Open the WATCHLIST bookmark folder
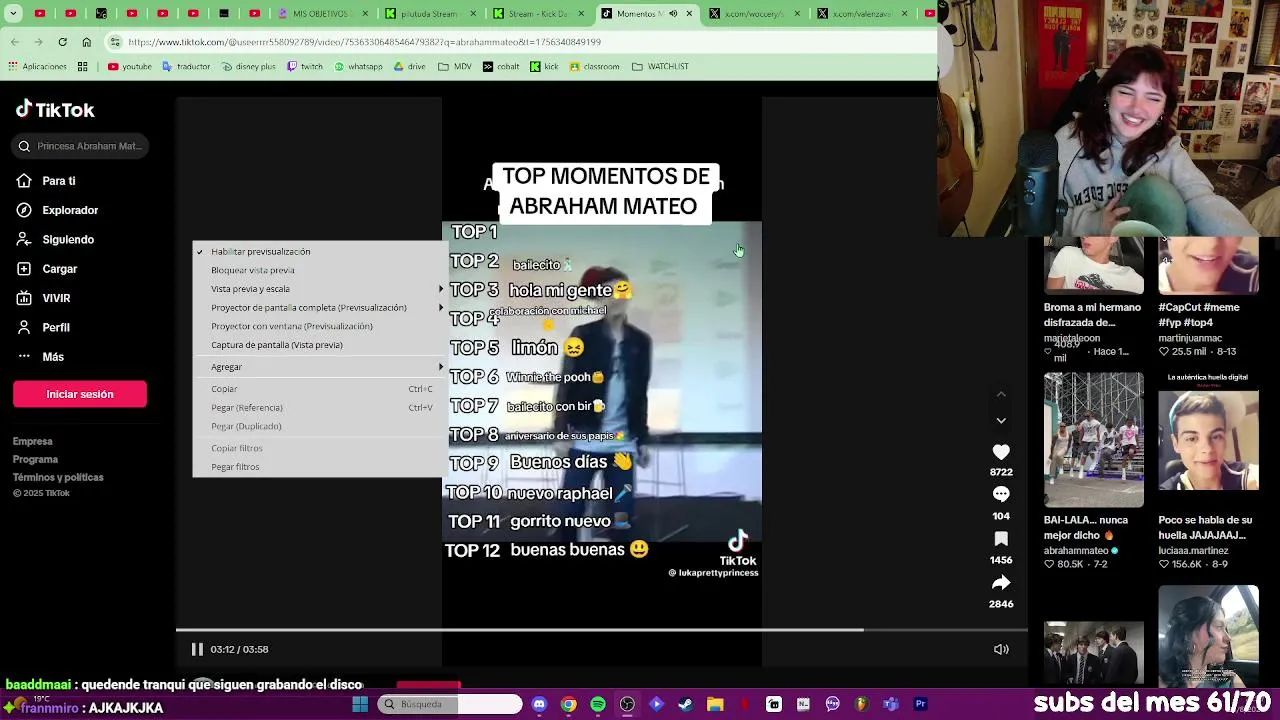Screen dimensions: 1280x720 (660, 67)
